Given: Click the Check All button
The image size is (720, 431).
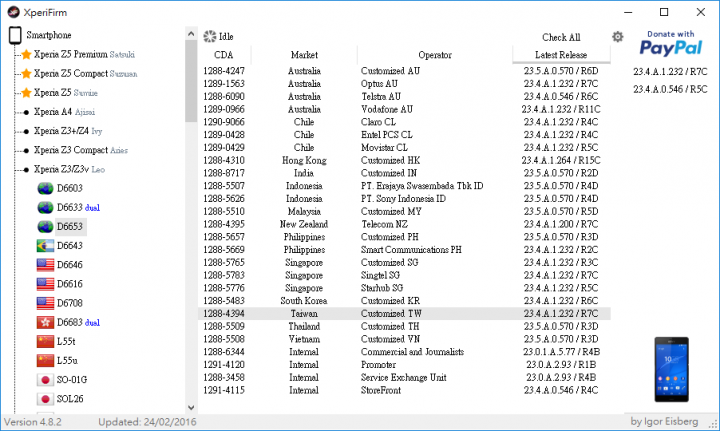Looking at the screenshot, I should click(561, 37).
